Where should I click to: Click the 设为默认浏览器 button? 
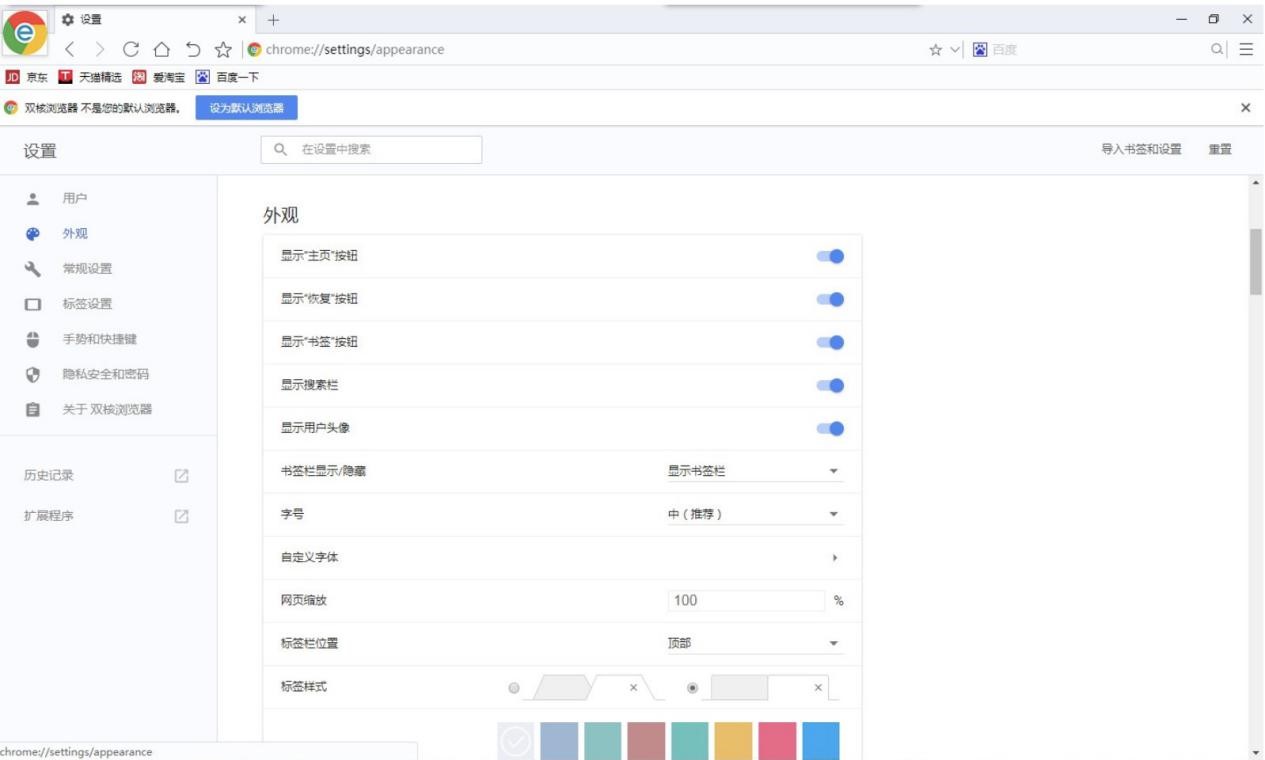click(x=247, y=107)
